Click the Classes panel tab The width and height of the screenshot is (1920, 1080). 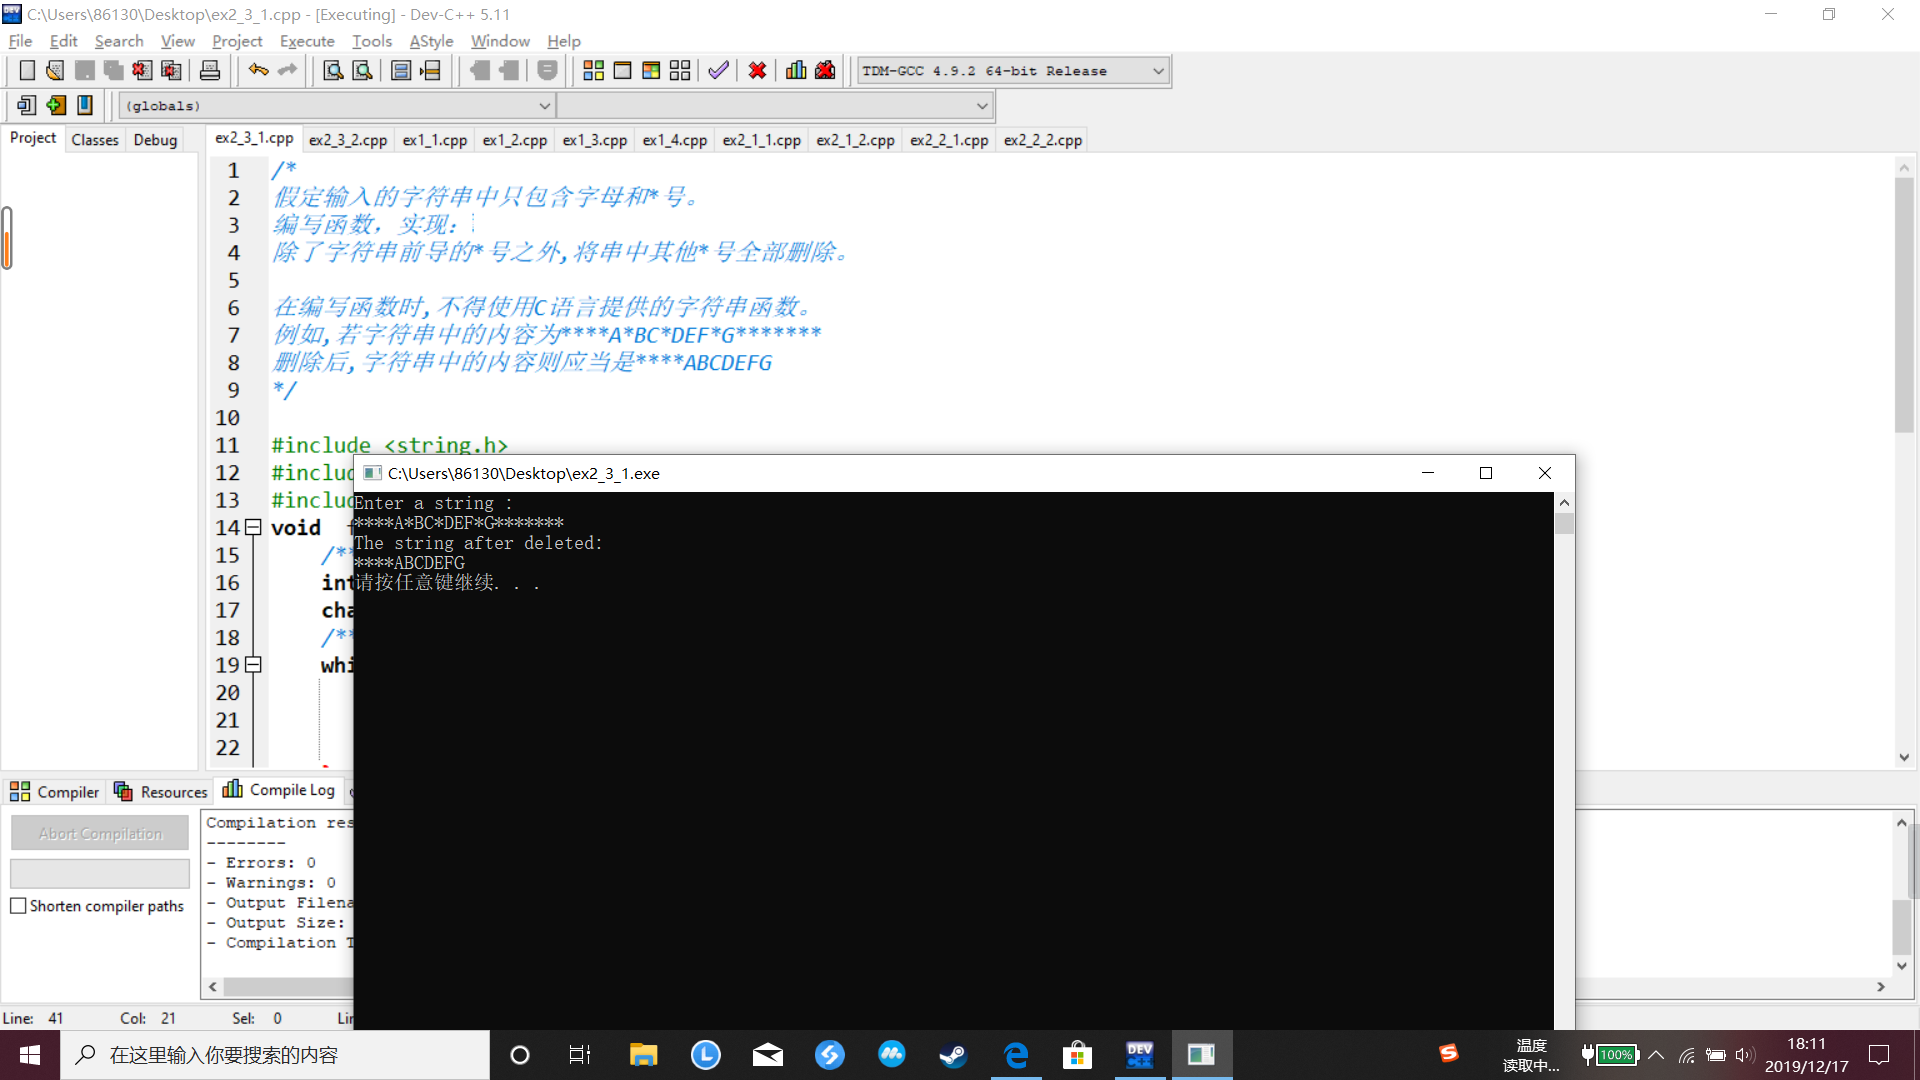[95, 140]
